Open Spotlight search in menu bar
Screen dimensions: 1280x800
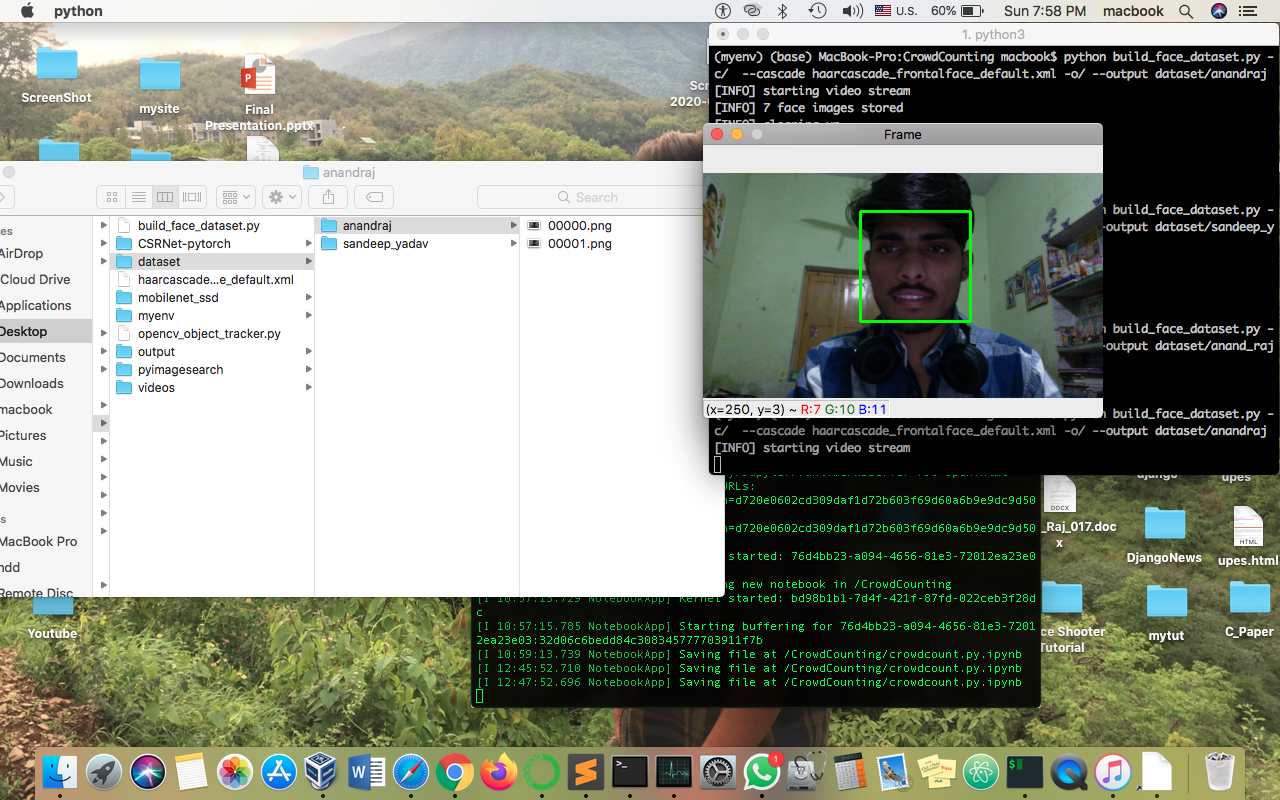click(x=1186, y=11)
